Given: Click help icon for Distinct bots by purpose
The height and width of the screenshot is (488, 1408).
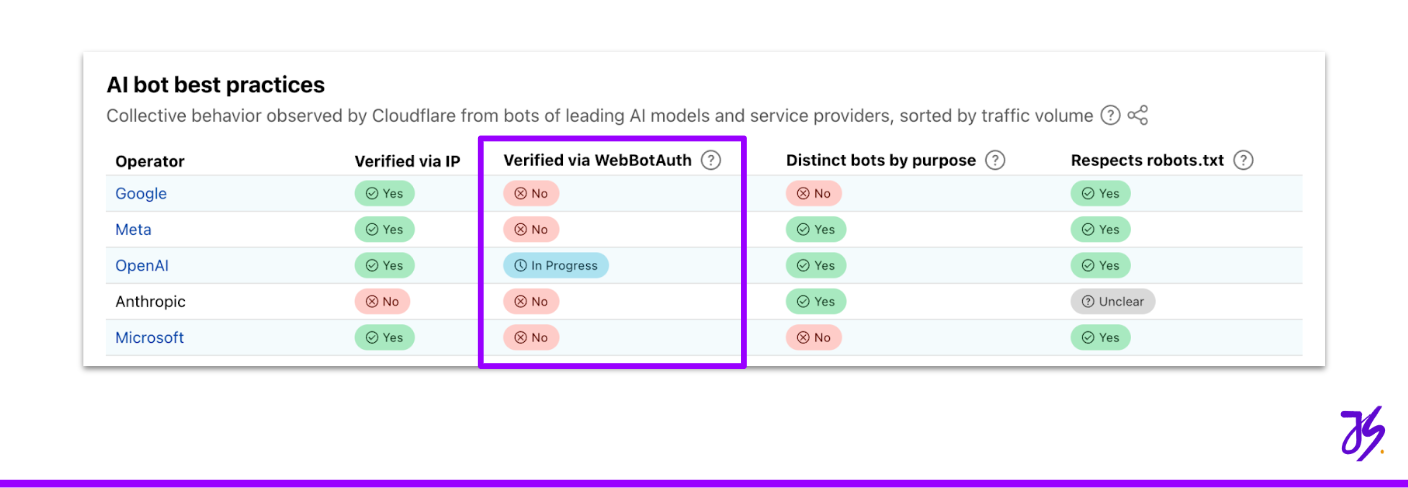Looking at the screenshot, I should click(994, 160).
